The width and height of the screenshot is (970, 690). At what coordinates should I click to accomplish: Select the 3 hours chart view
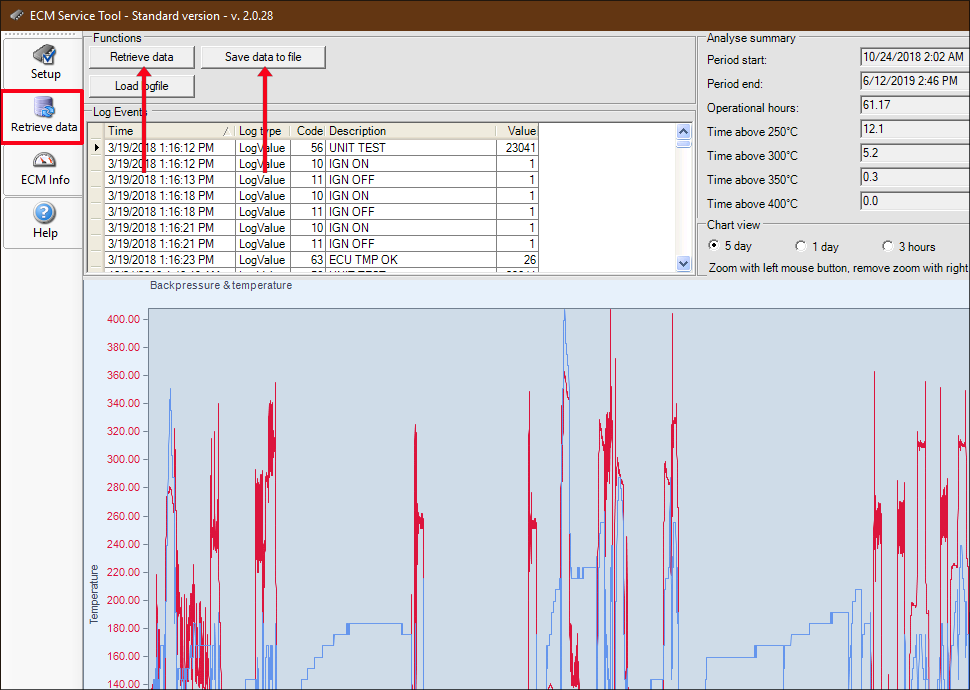pos(888,246)
